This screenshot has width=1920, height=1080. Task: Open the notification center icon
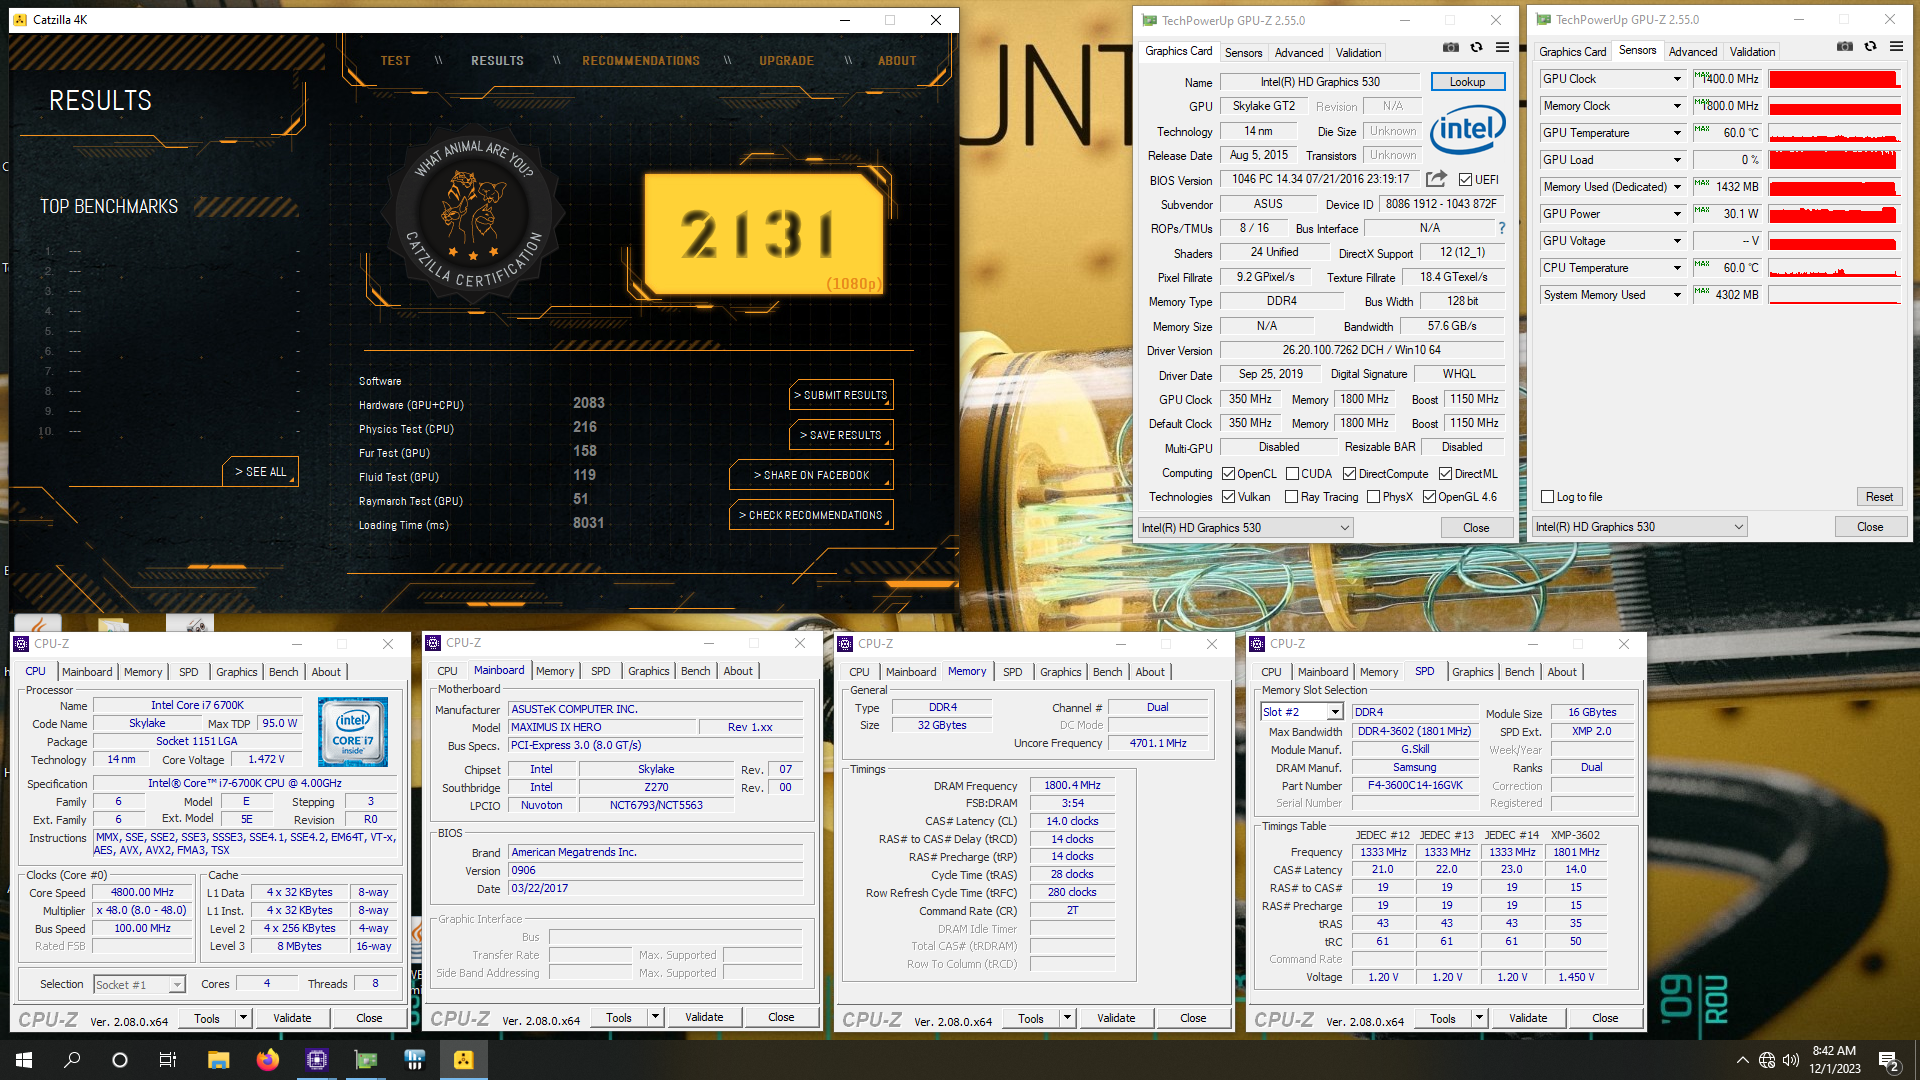point(1888,1060)
